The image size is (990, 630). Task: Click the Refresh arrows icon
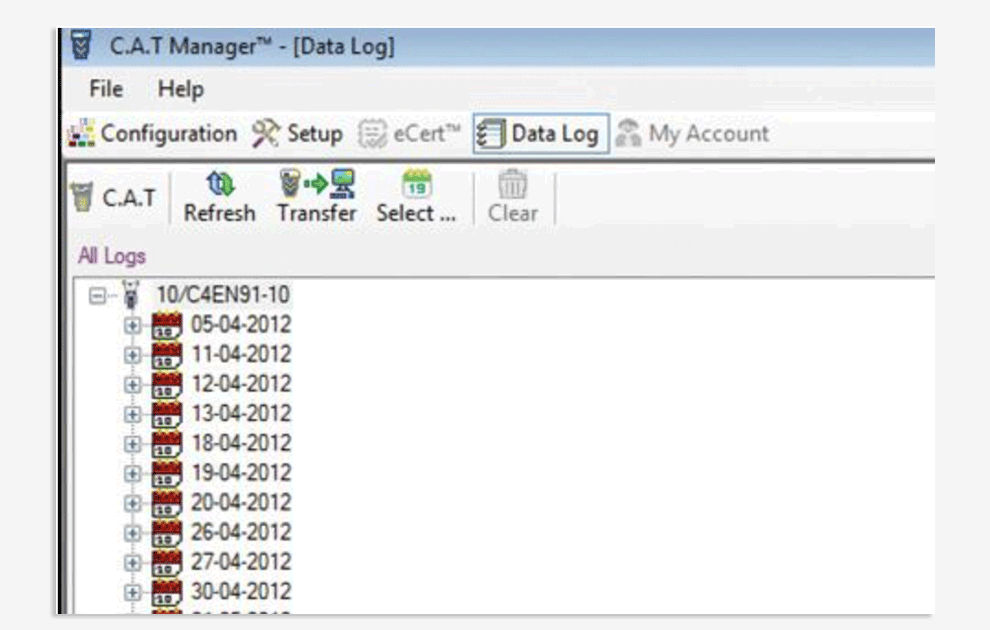(x=220, y=184)
